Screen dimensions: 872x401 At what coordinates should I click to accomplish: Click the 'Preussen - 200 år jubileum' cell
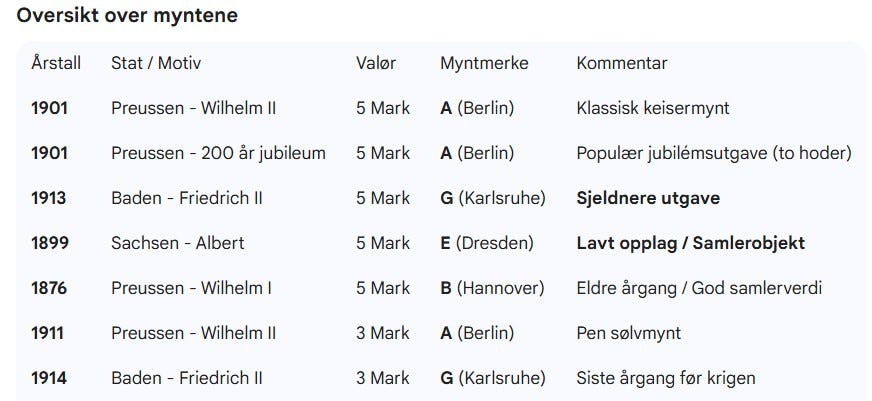[219, 153]
